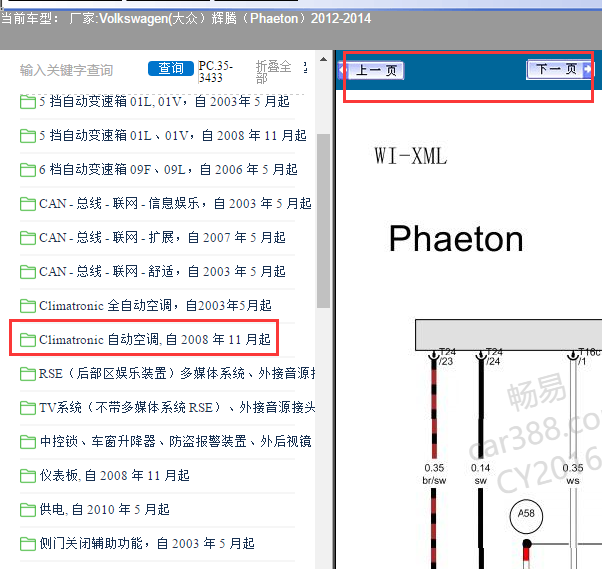
Task: Select TV系统（不带多媒体系统 RSE）entry
Action: 177,407
